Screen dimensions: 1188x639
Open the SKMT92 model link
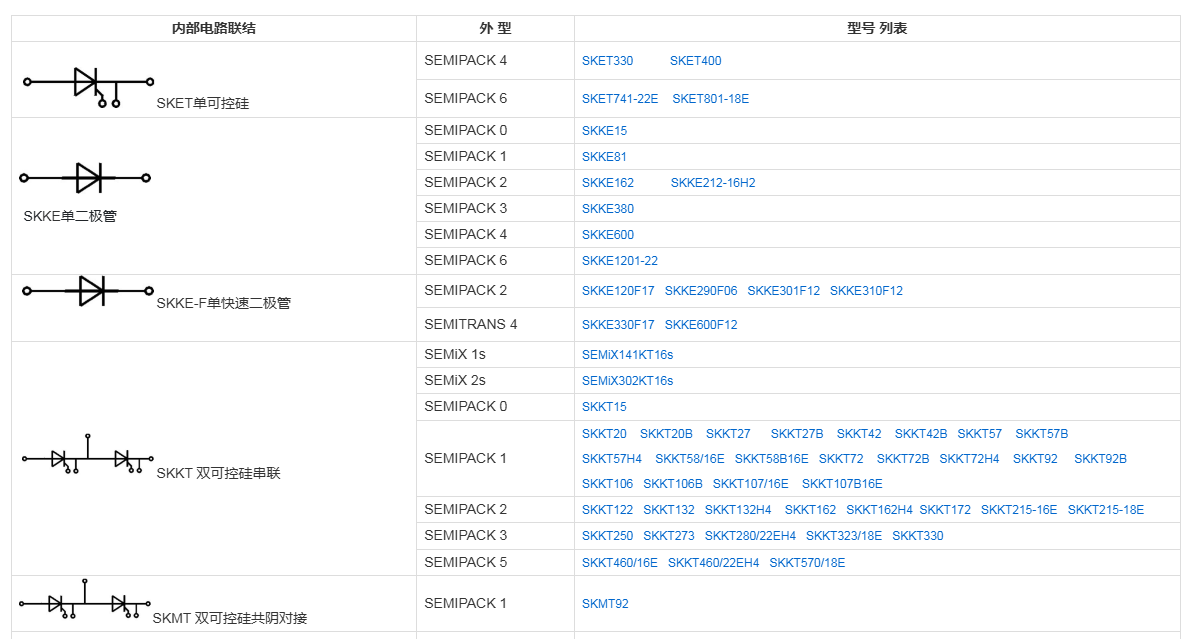(605, 604)
